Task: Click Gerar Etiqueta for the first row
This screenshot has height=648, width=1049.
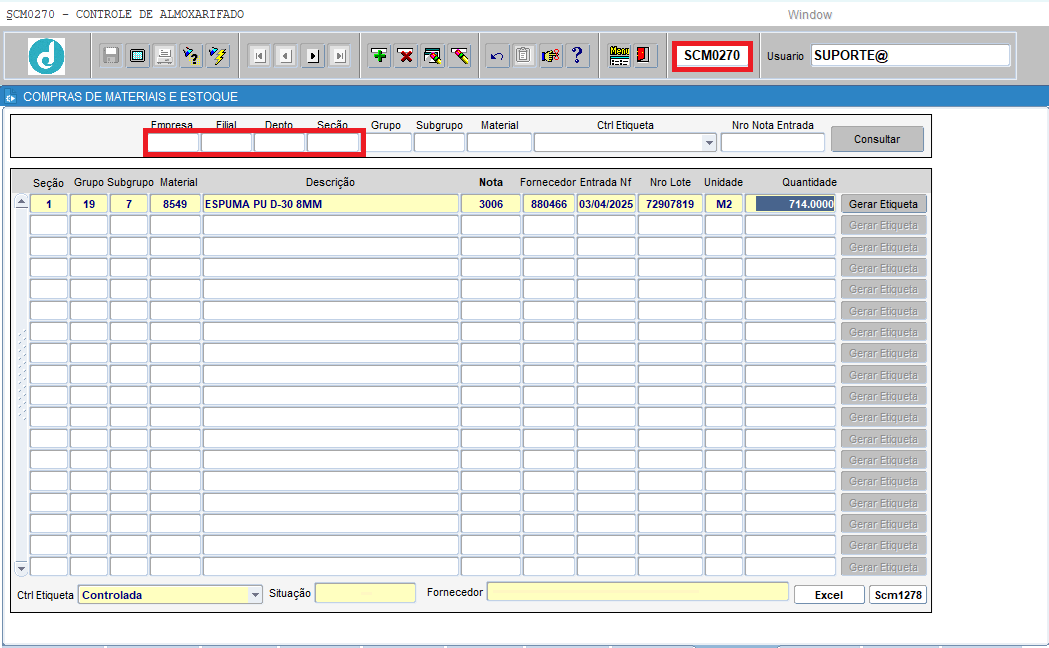Action: click(x=883, y=204)
